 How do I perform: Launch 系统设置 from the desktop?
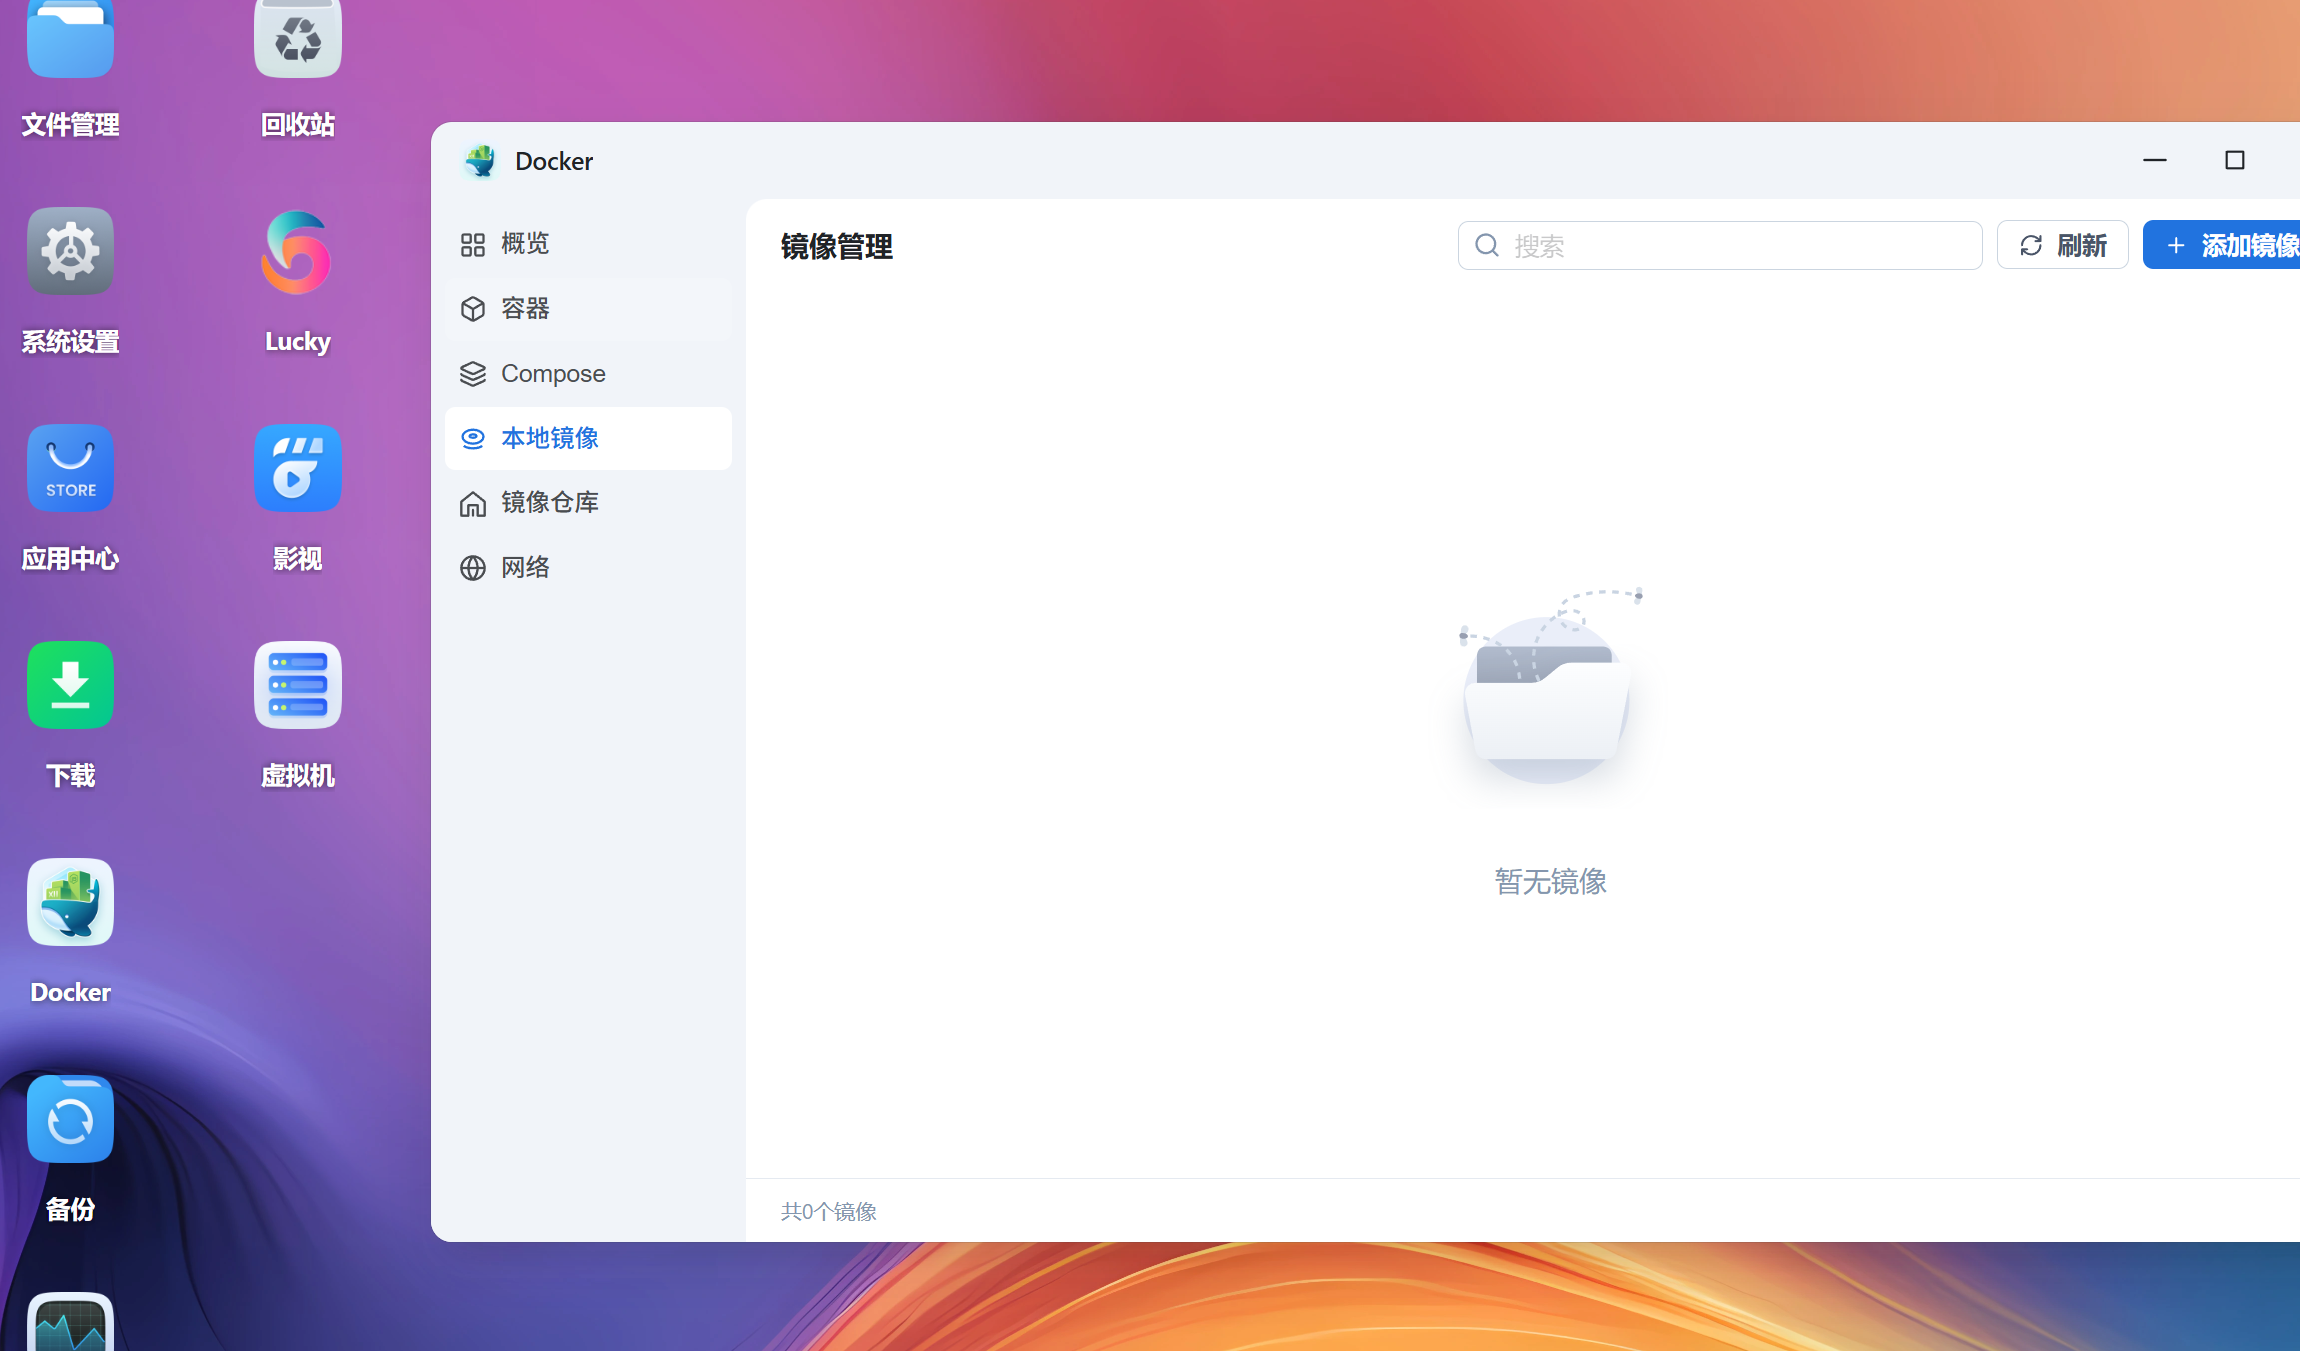(x=70, y=251)
